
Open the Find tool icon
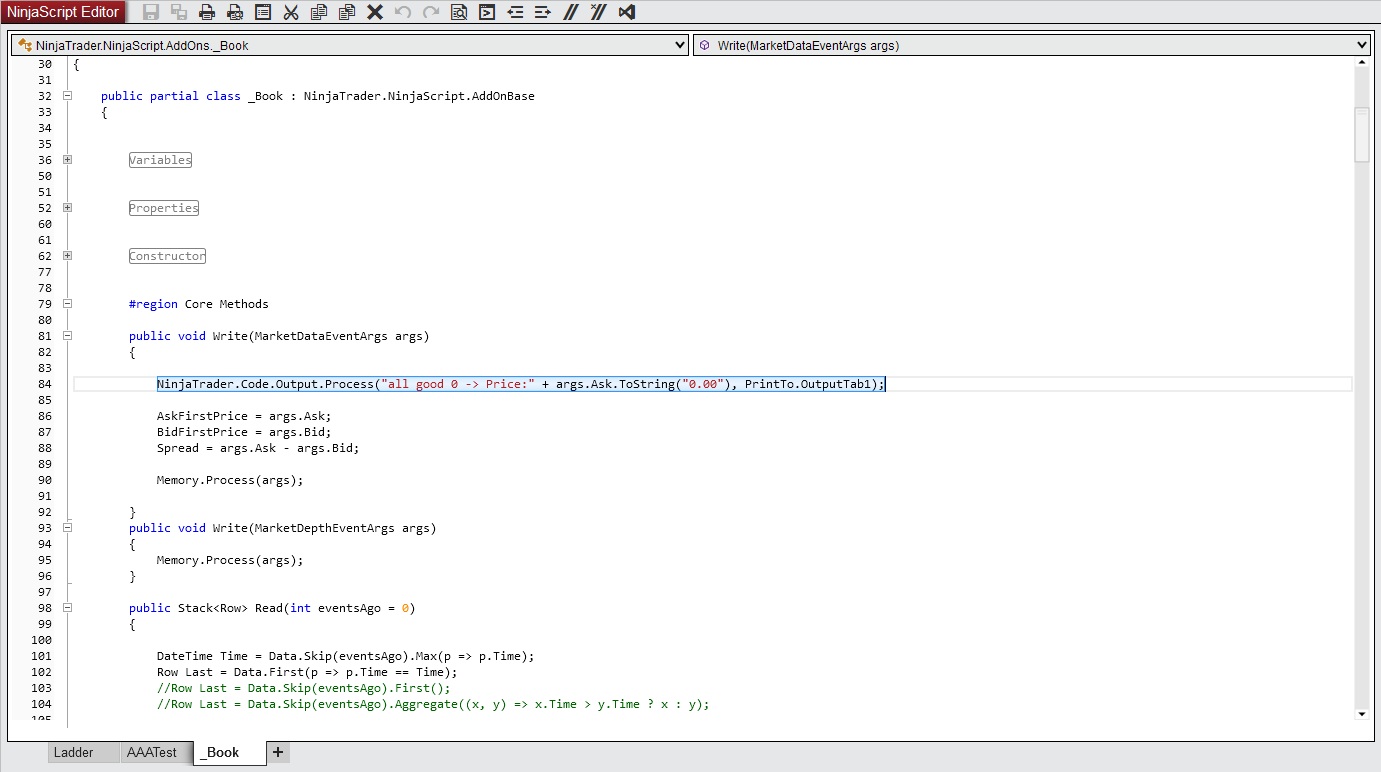459,12
